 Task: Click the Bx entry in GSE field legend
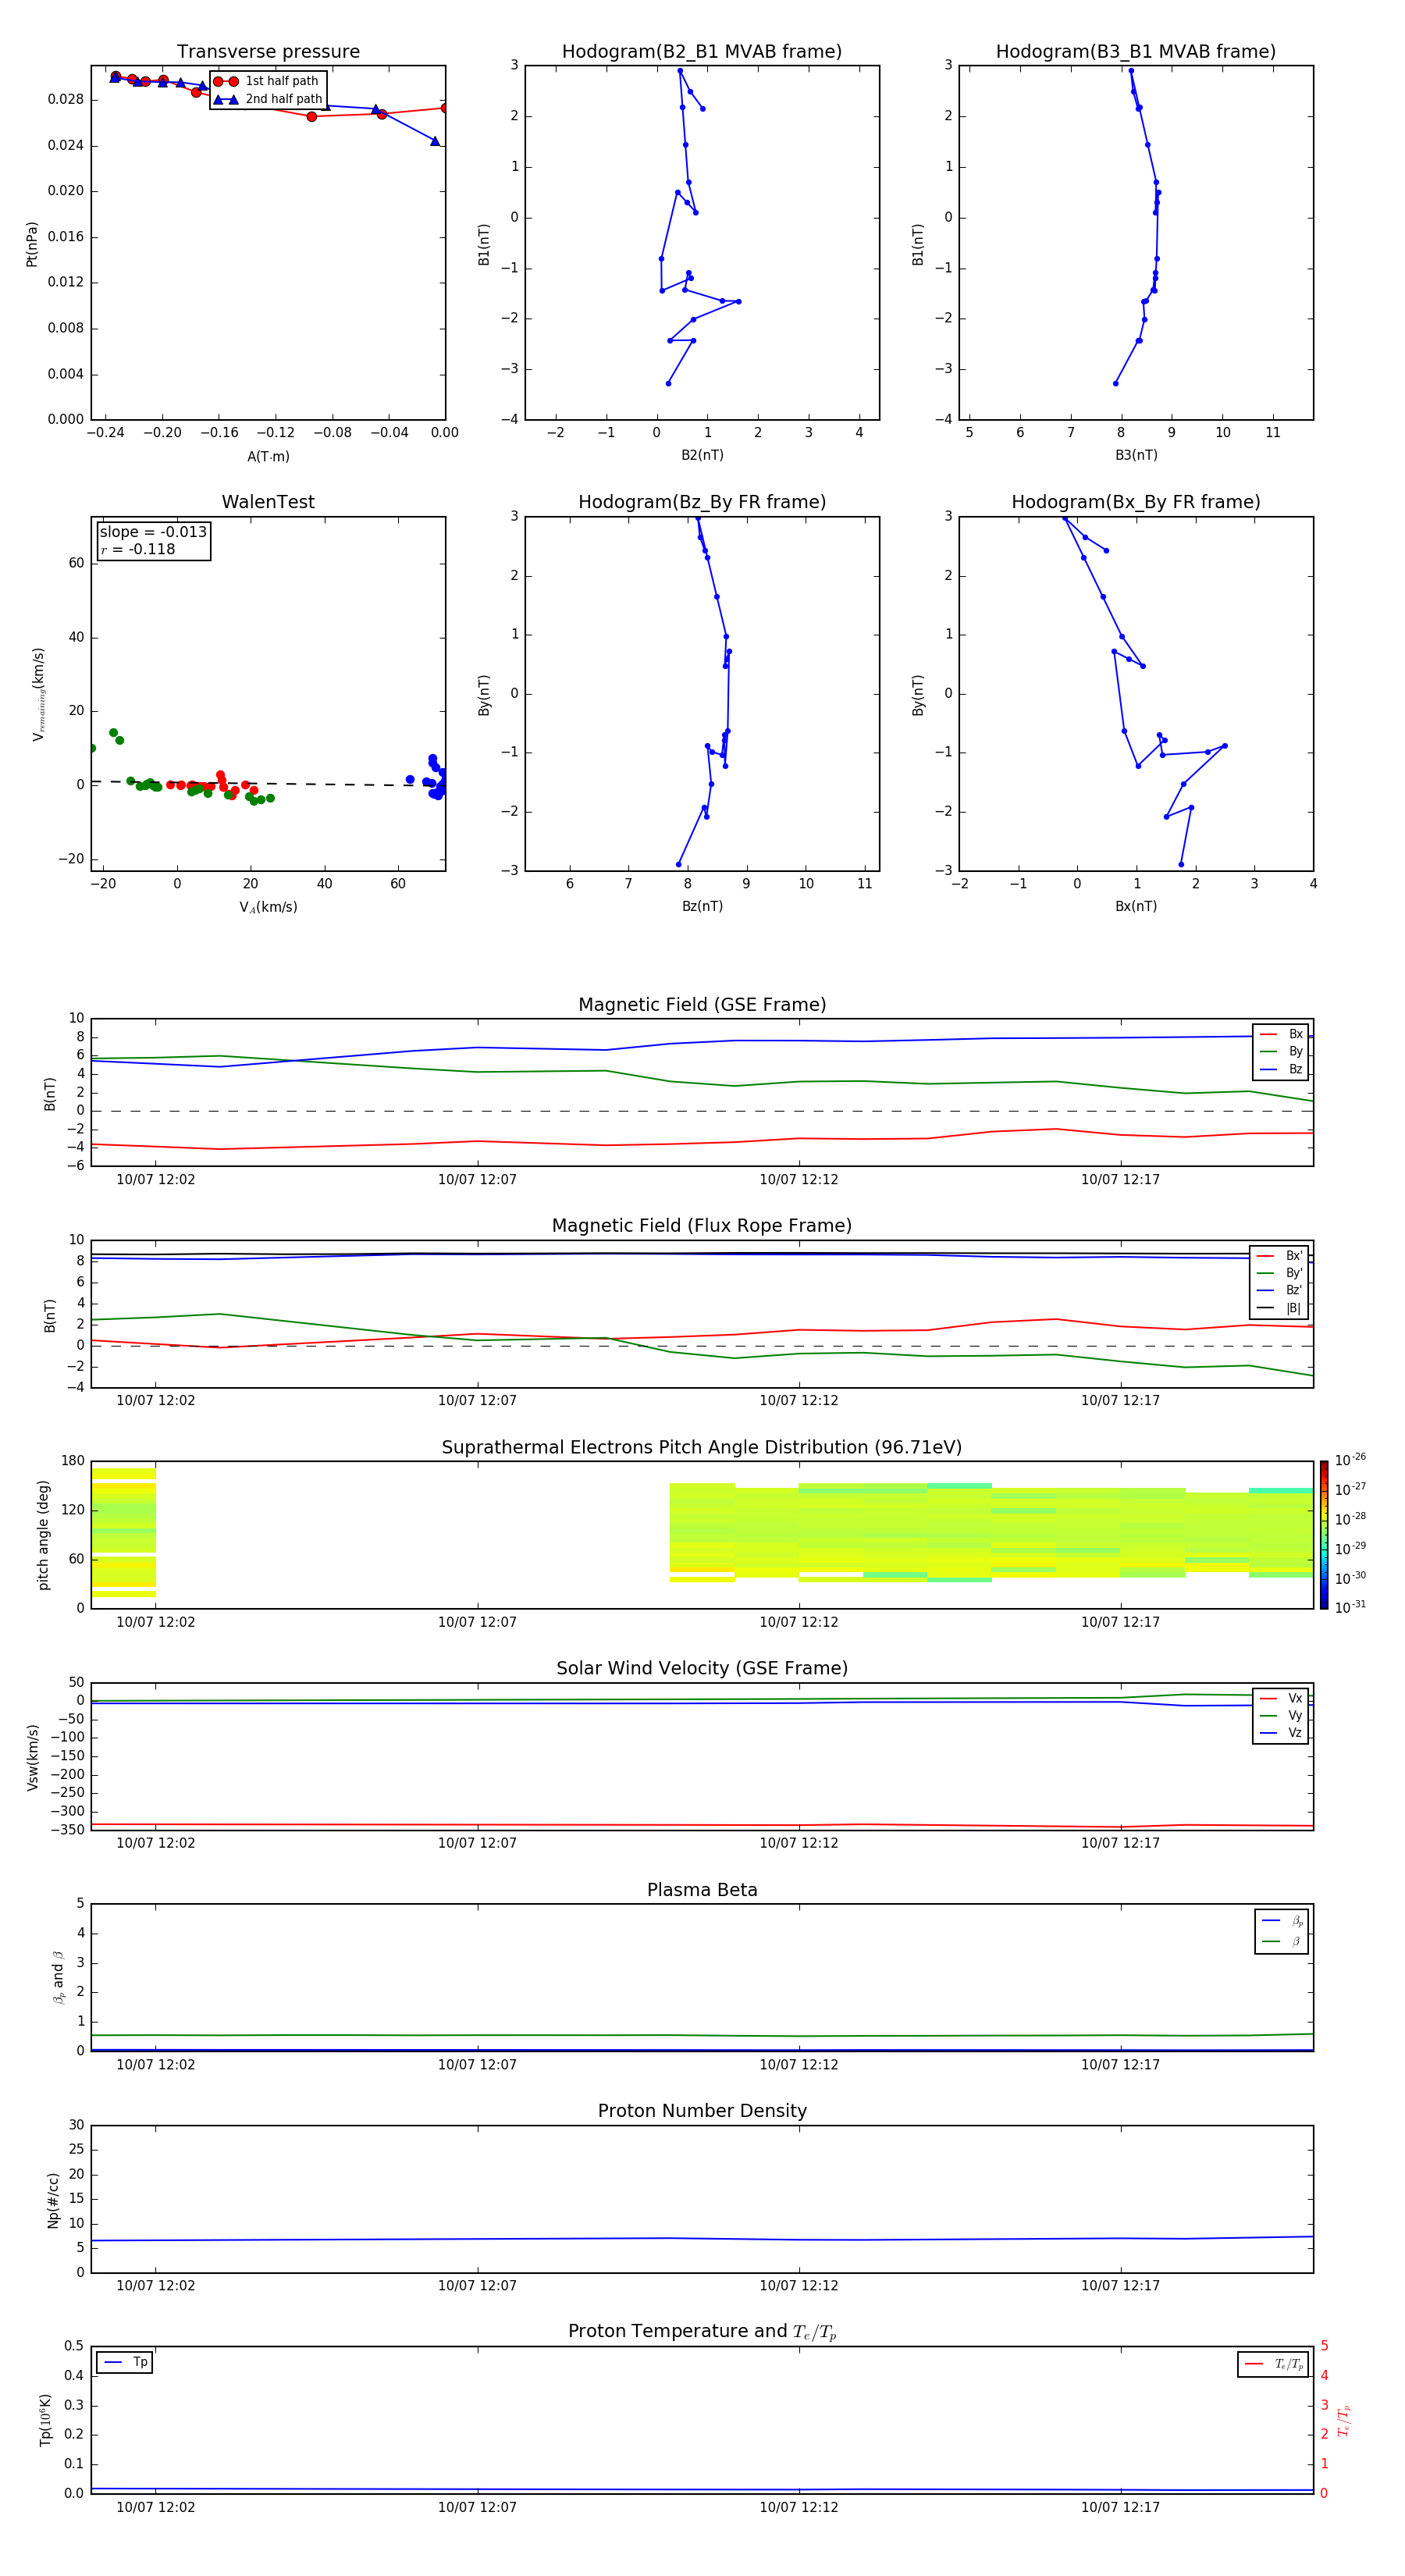click(x=1281, y=1034)
